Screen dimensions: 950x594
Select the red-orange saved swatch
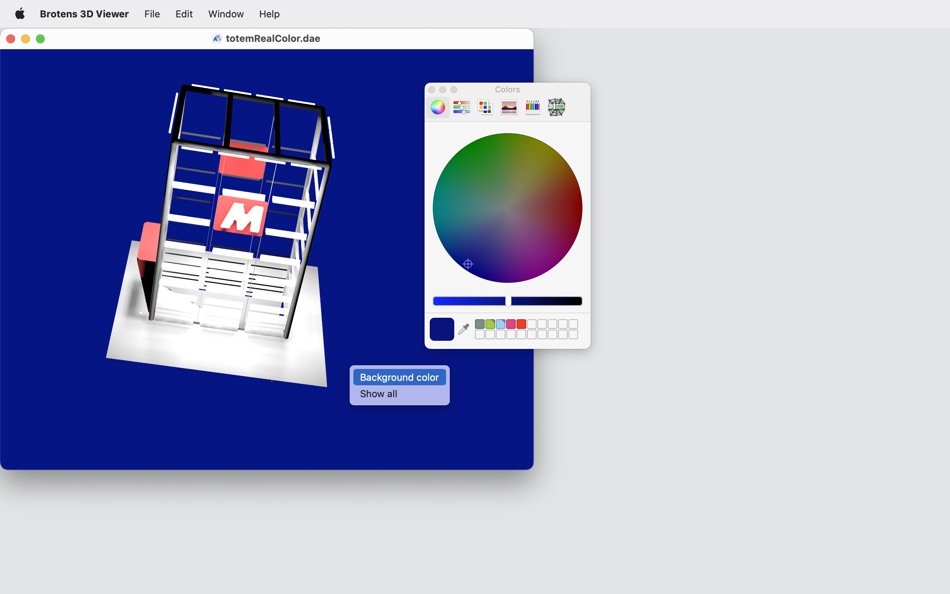click(521, 324)
